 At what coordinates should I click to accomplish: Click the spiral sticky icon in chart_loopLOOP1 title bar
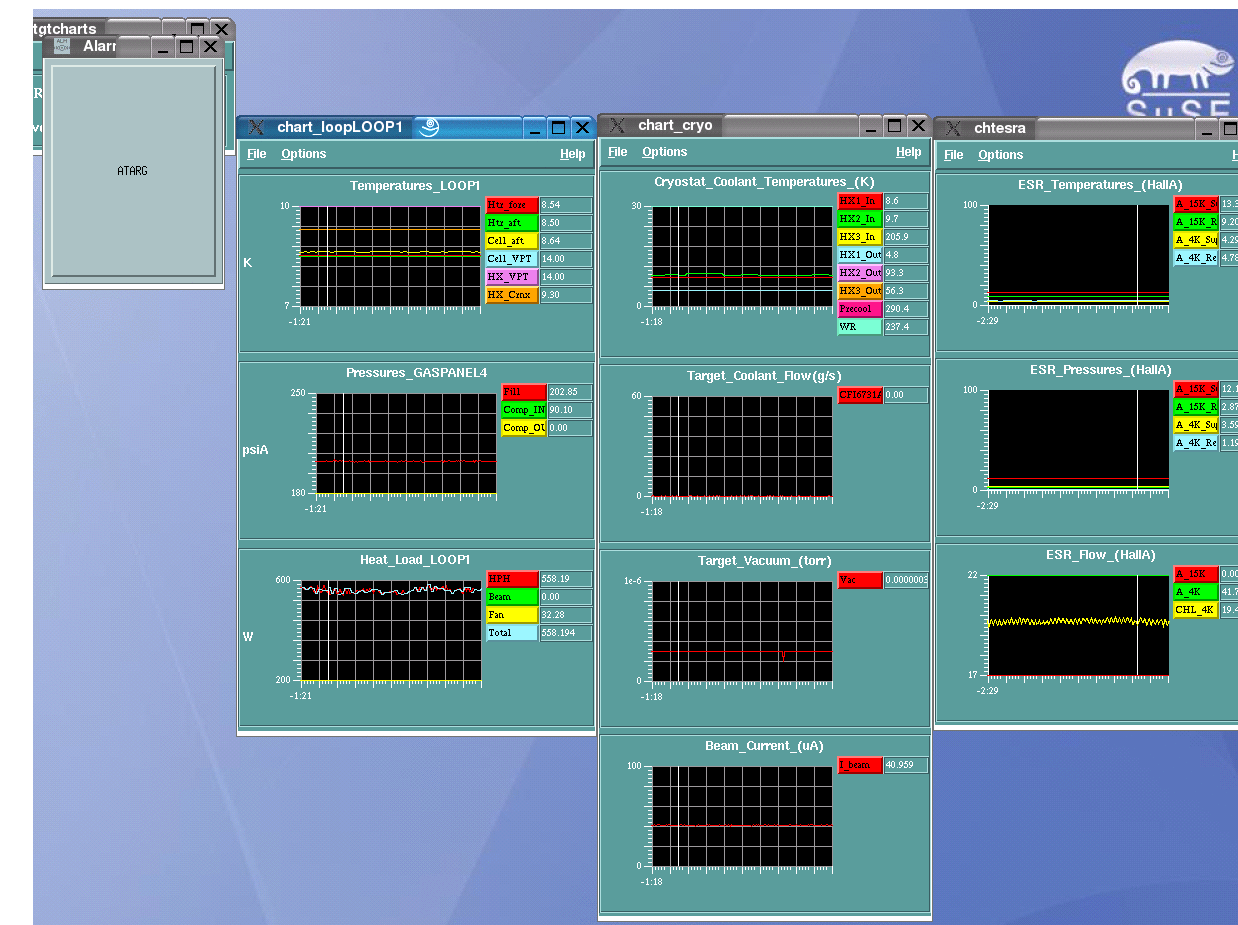(429, 127)
